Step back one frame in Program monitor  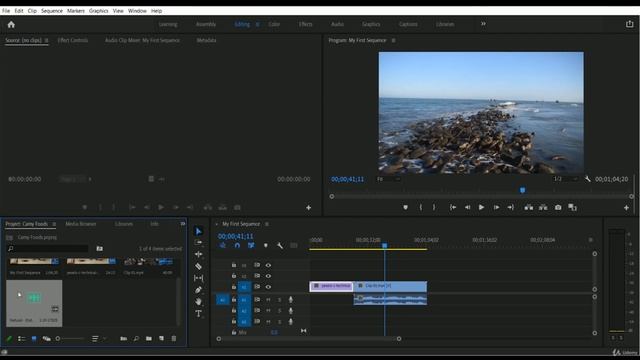[x=467, y=207]
